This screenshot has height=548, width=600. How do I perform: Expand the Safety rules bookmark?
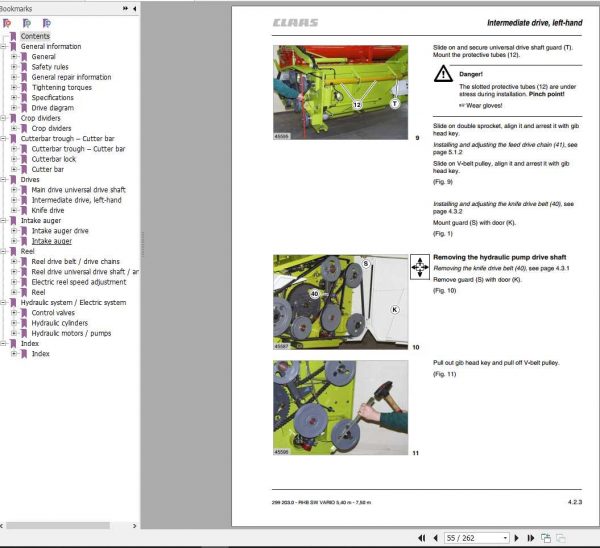tap(14, 67)
